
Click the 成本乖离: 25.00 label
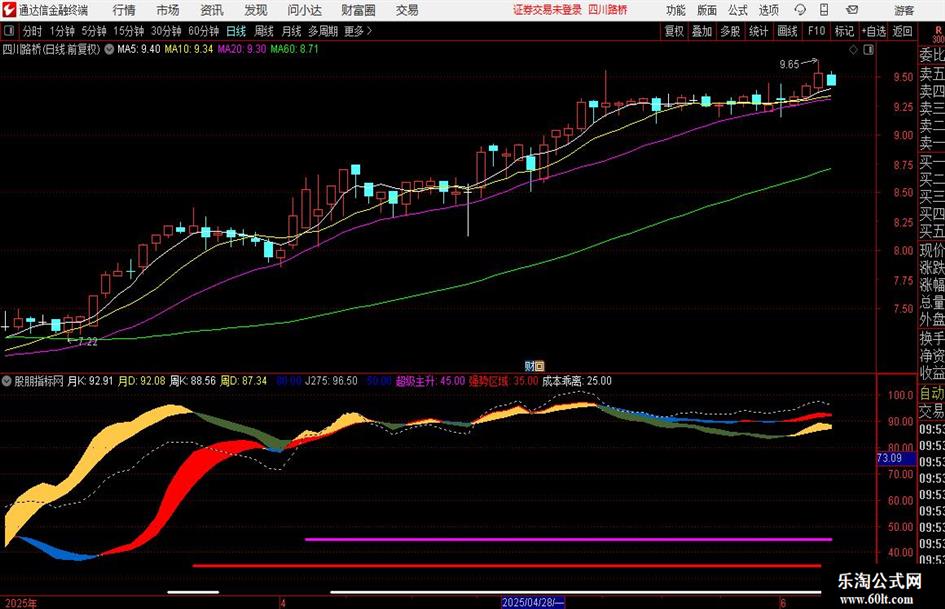(x=577, y=381)
